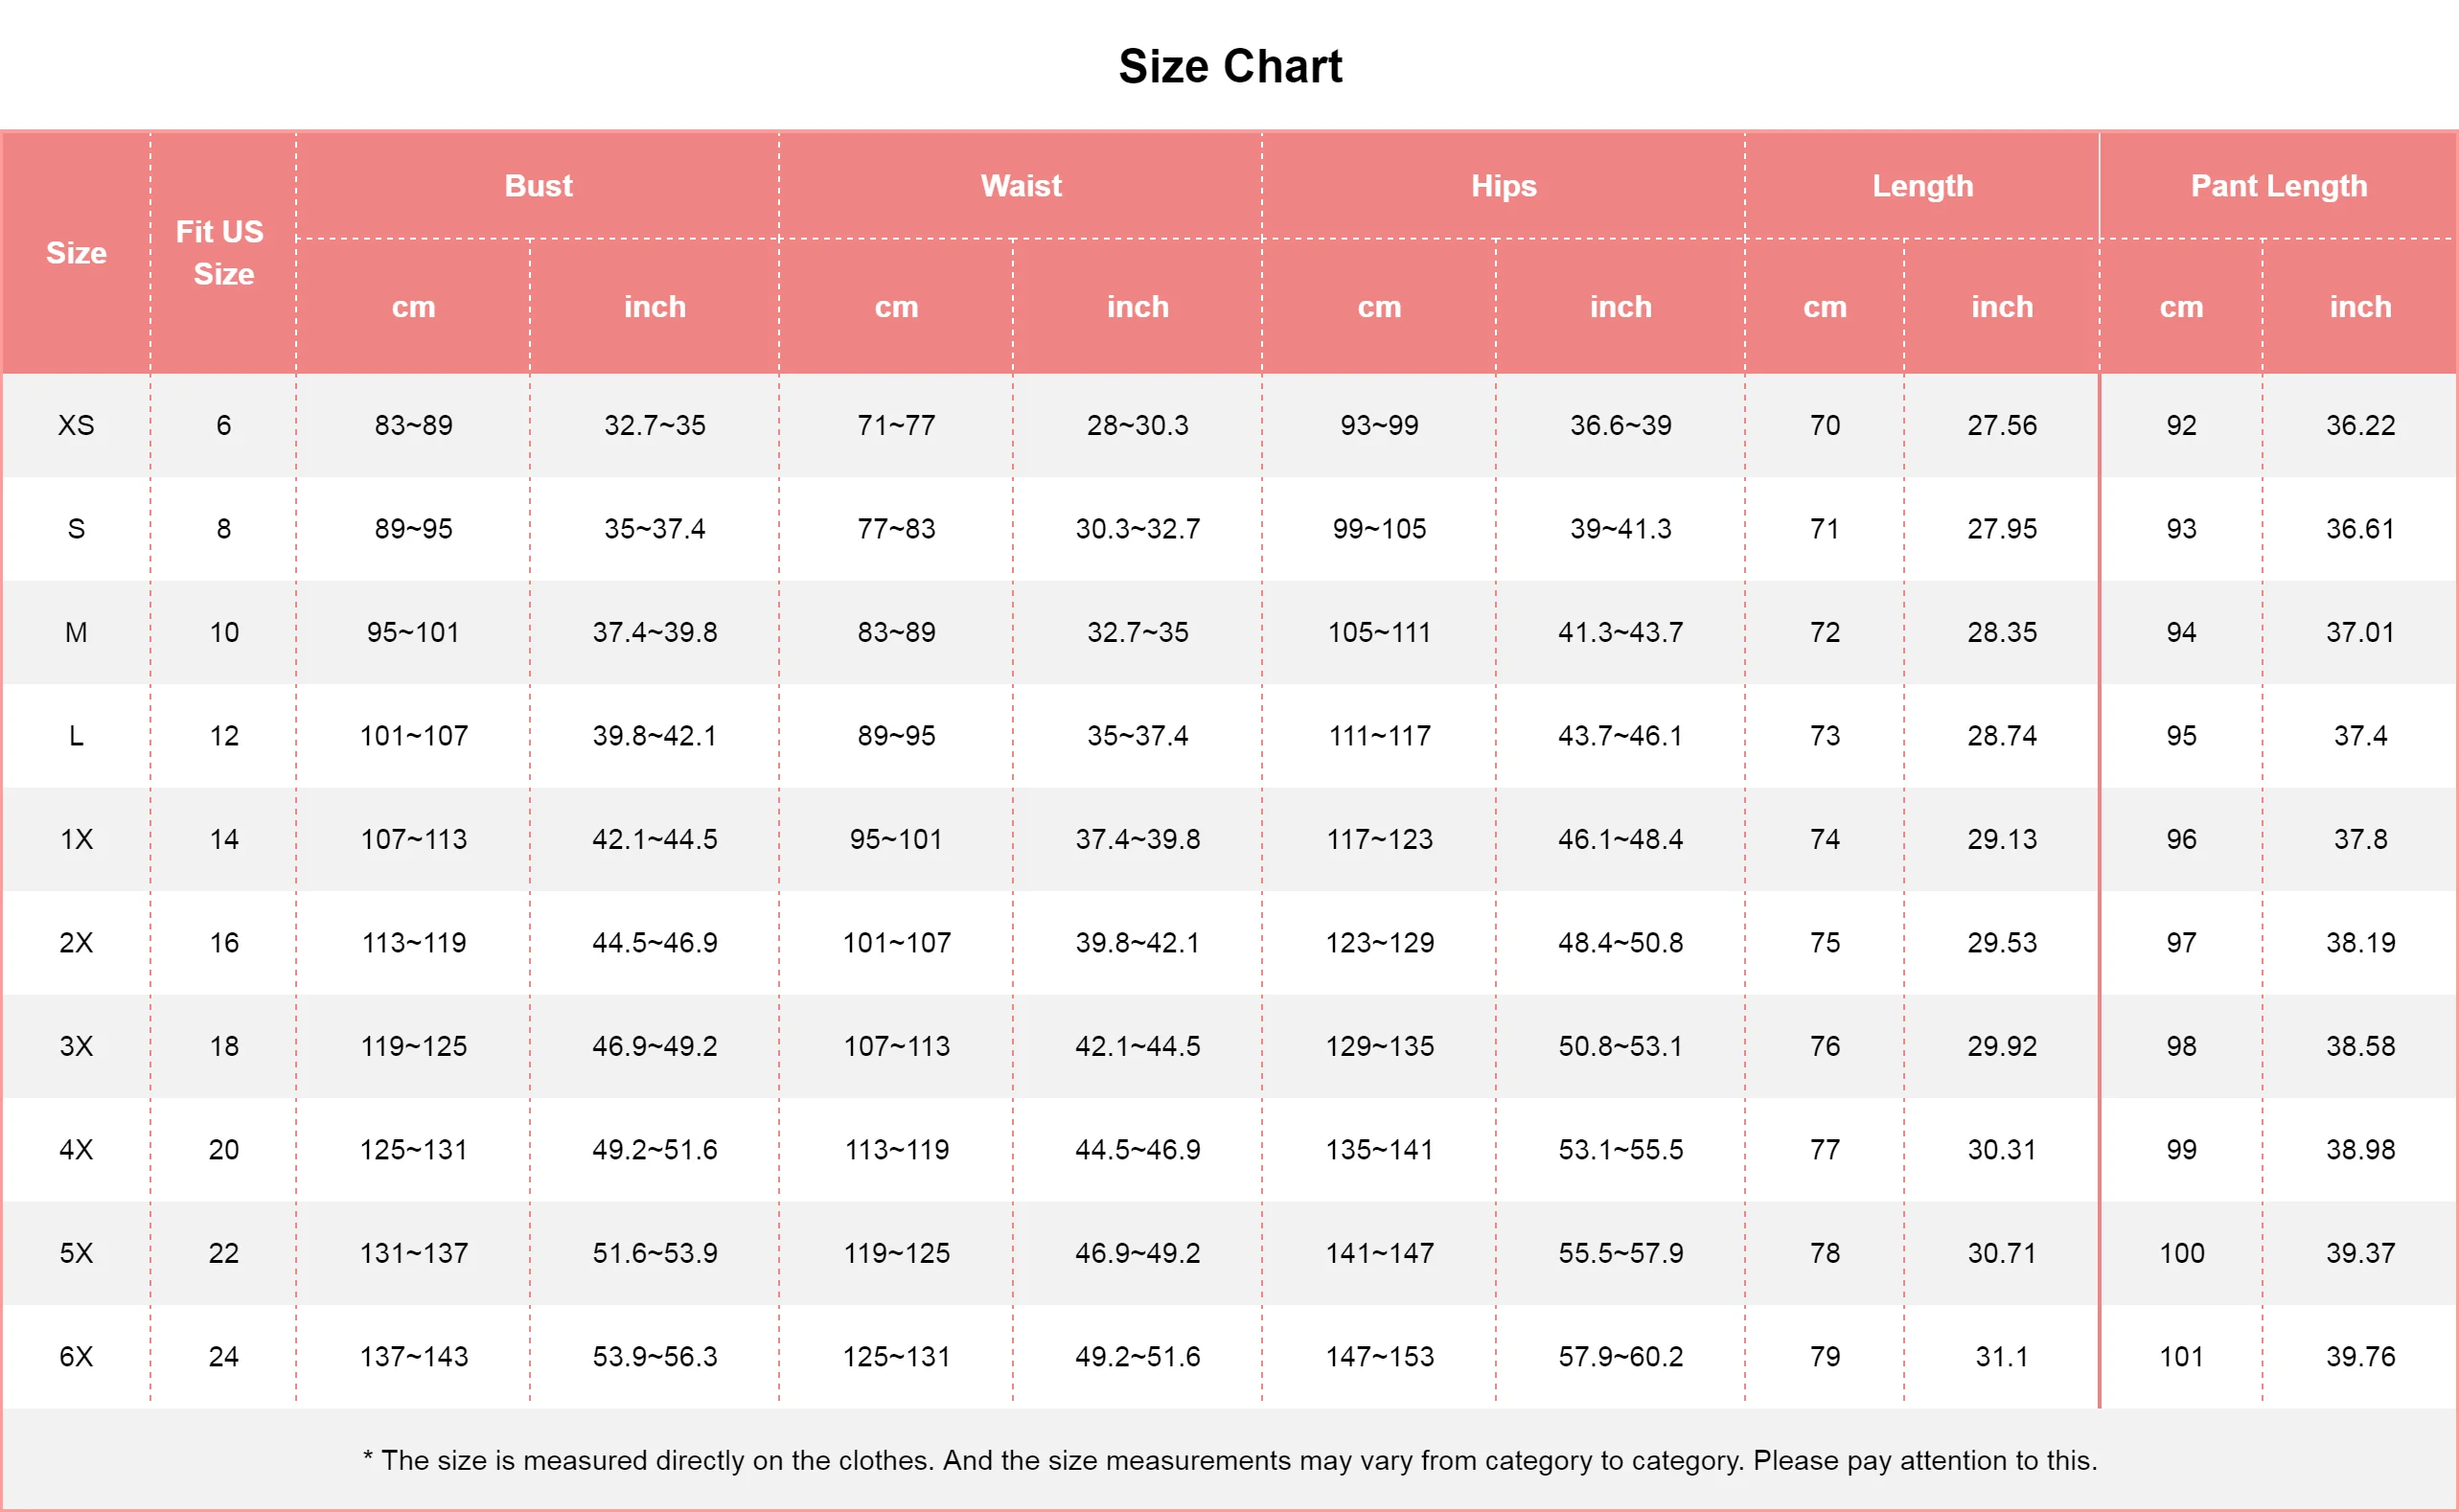Click the "cm" subheader under Pant Length
2459x1512 pixels.
pyautogui.click(x=2181, y=307)
